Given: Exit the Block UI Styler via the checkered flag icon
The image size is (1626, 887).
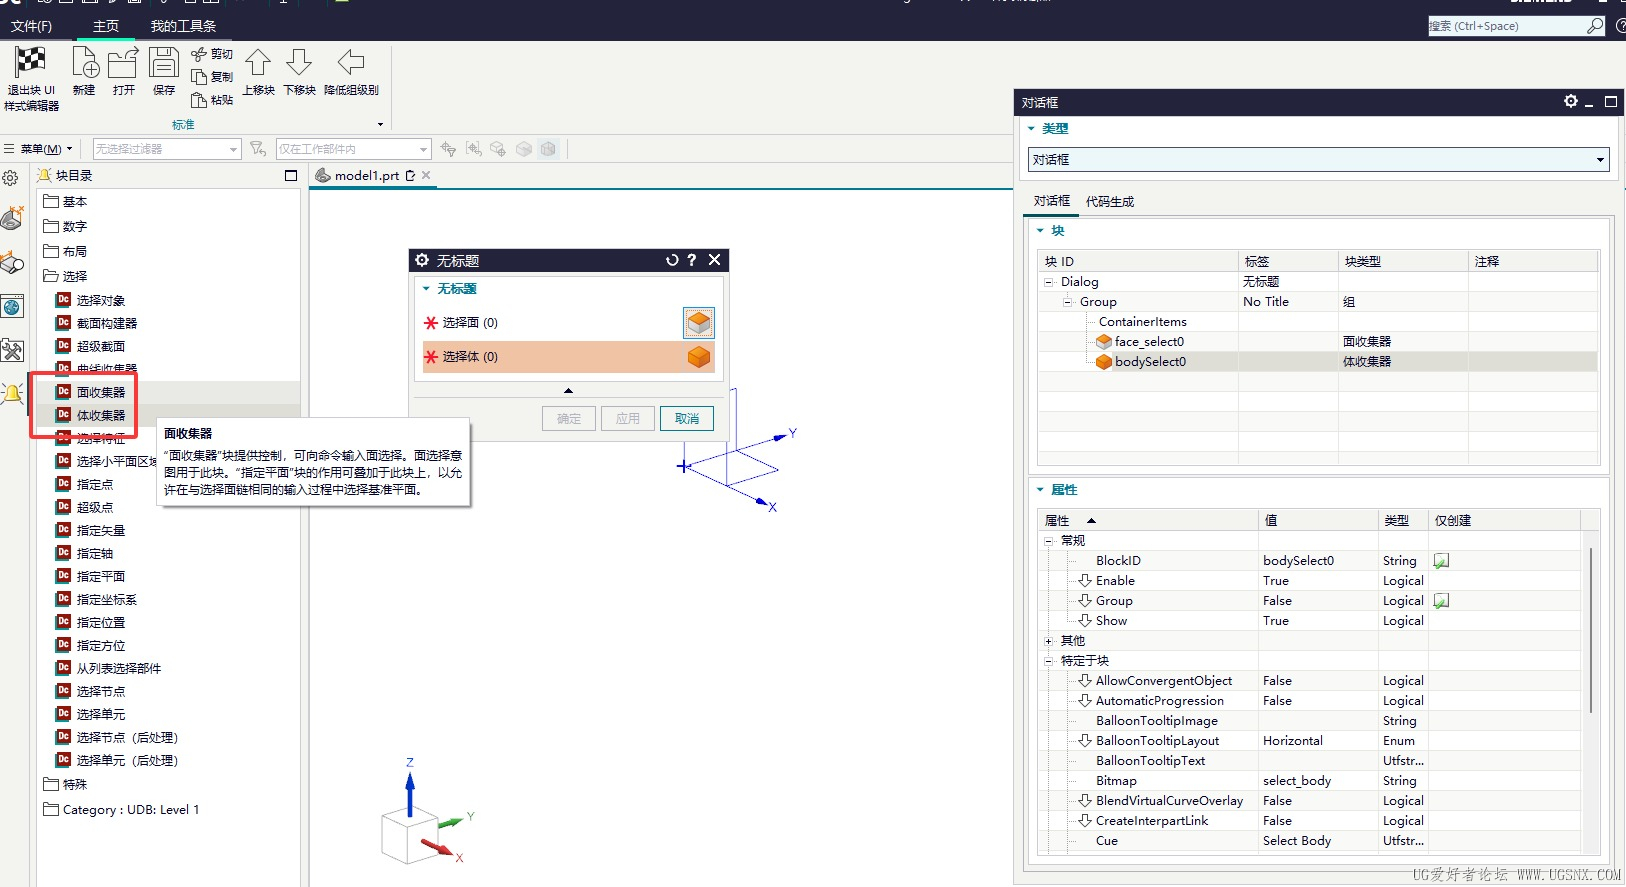Looking at the screenshot, I should [30, 62].
